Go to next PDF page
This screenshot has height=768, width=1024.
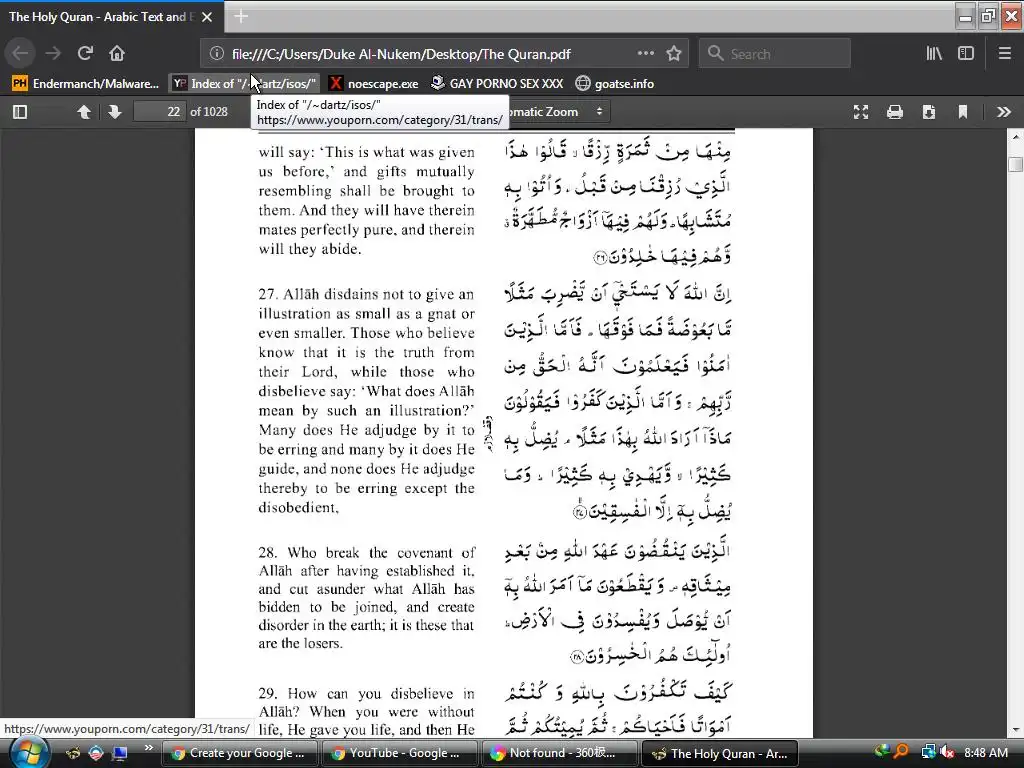(x=115, y=112)
